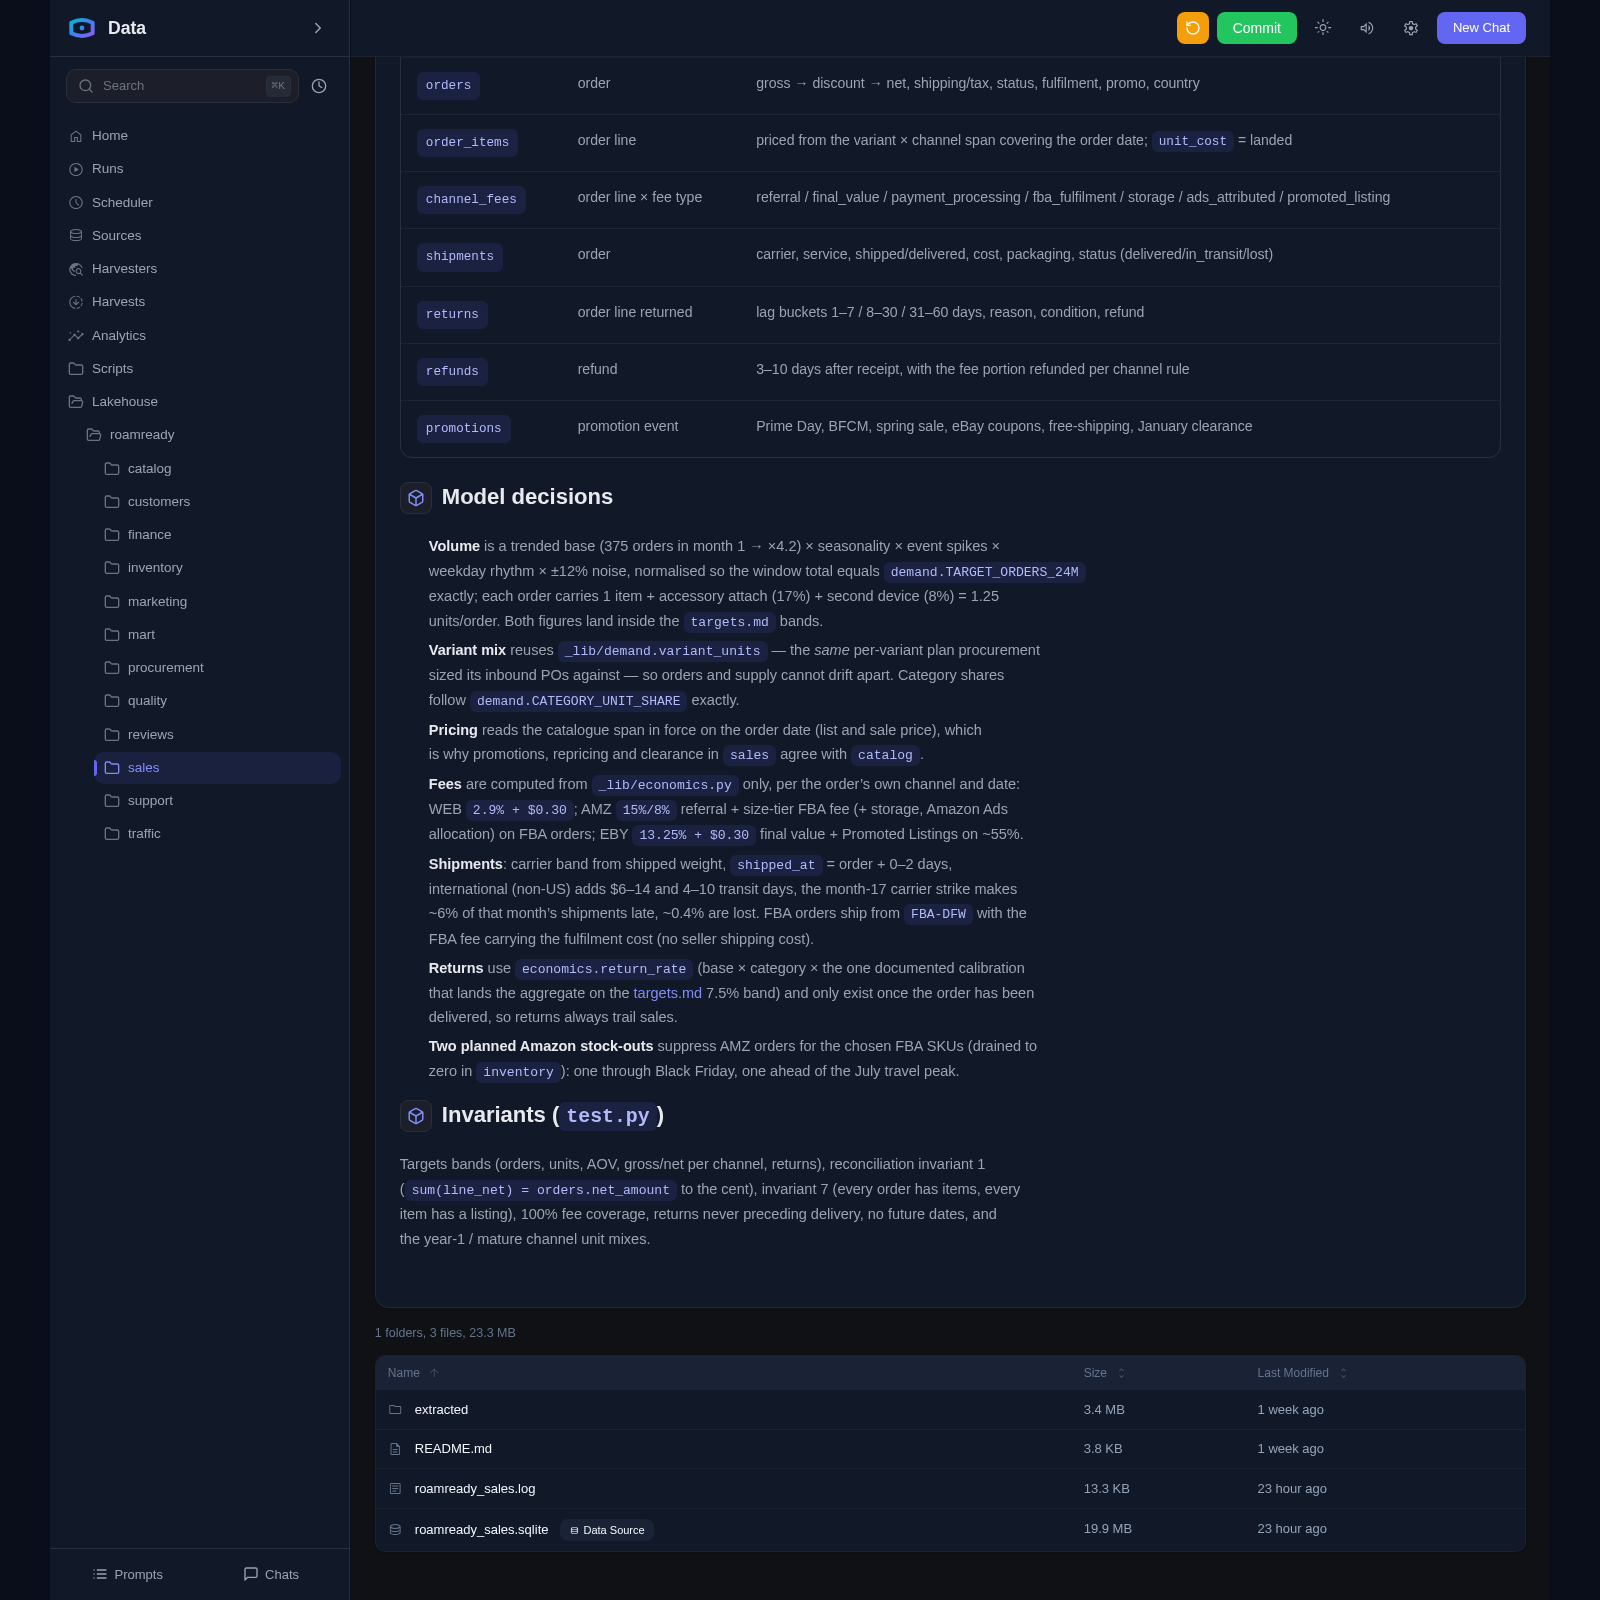Click the Data Source badge
The image size is (1600, 1600).
[607, 1530]
